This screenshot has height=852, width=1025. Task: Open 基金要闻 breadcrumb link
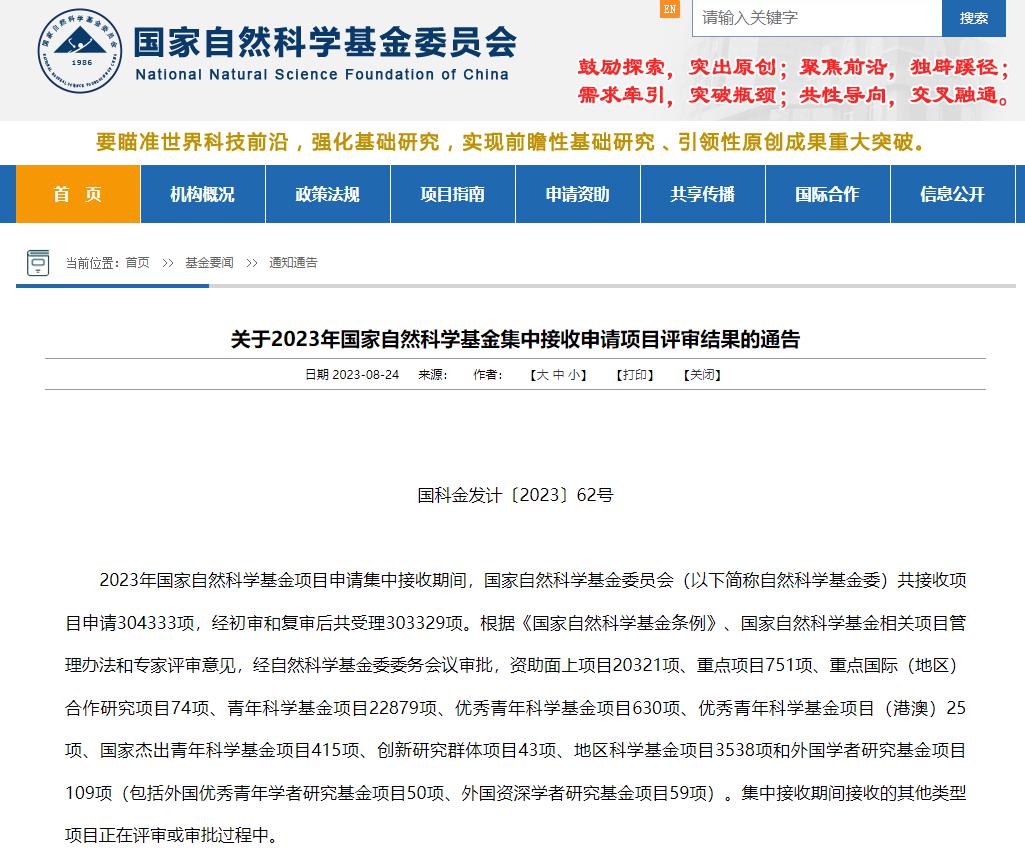click(x=209, y=263)
